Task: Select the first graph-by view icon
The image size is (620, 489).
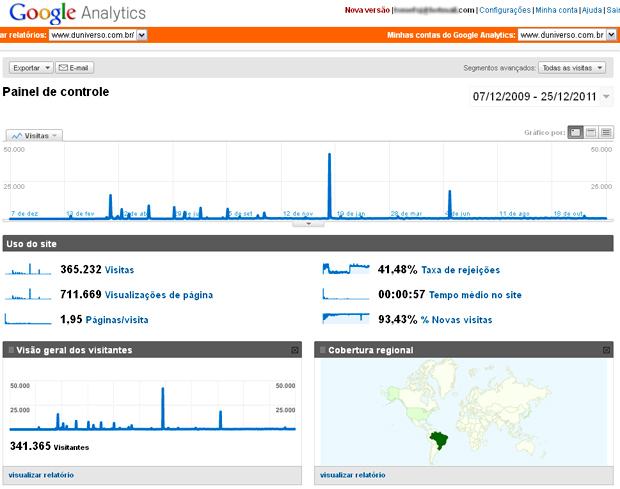Action: coord(575,133)
